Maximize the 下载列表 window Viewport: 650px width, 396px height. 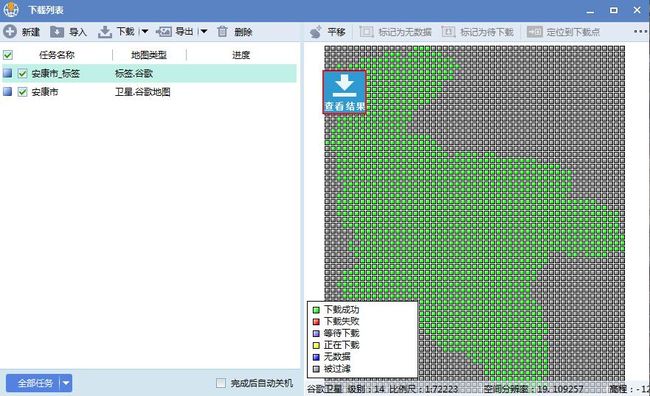pos(614,10)
